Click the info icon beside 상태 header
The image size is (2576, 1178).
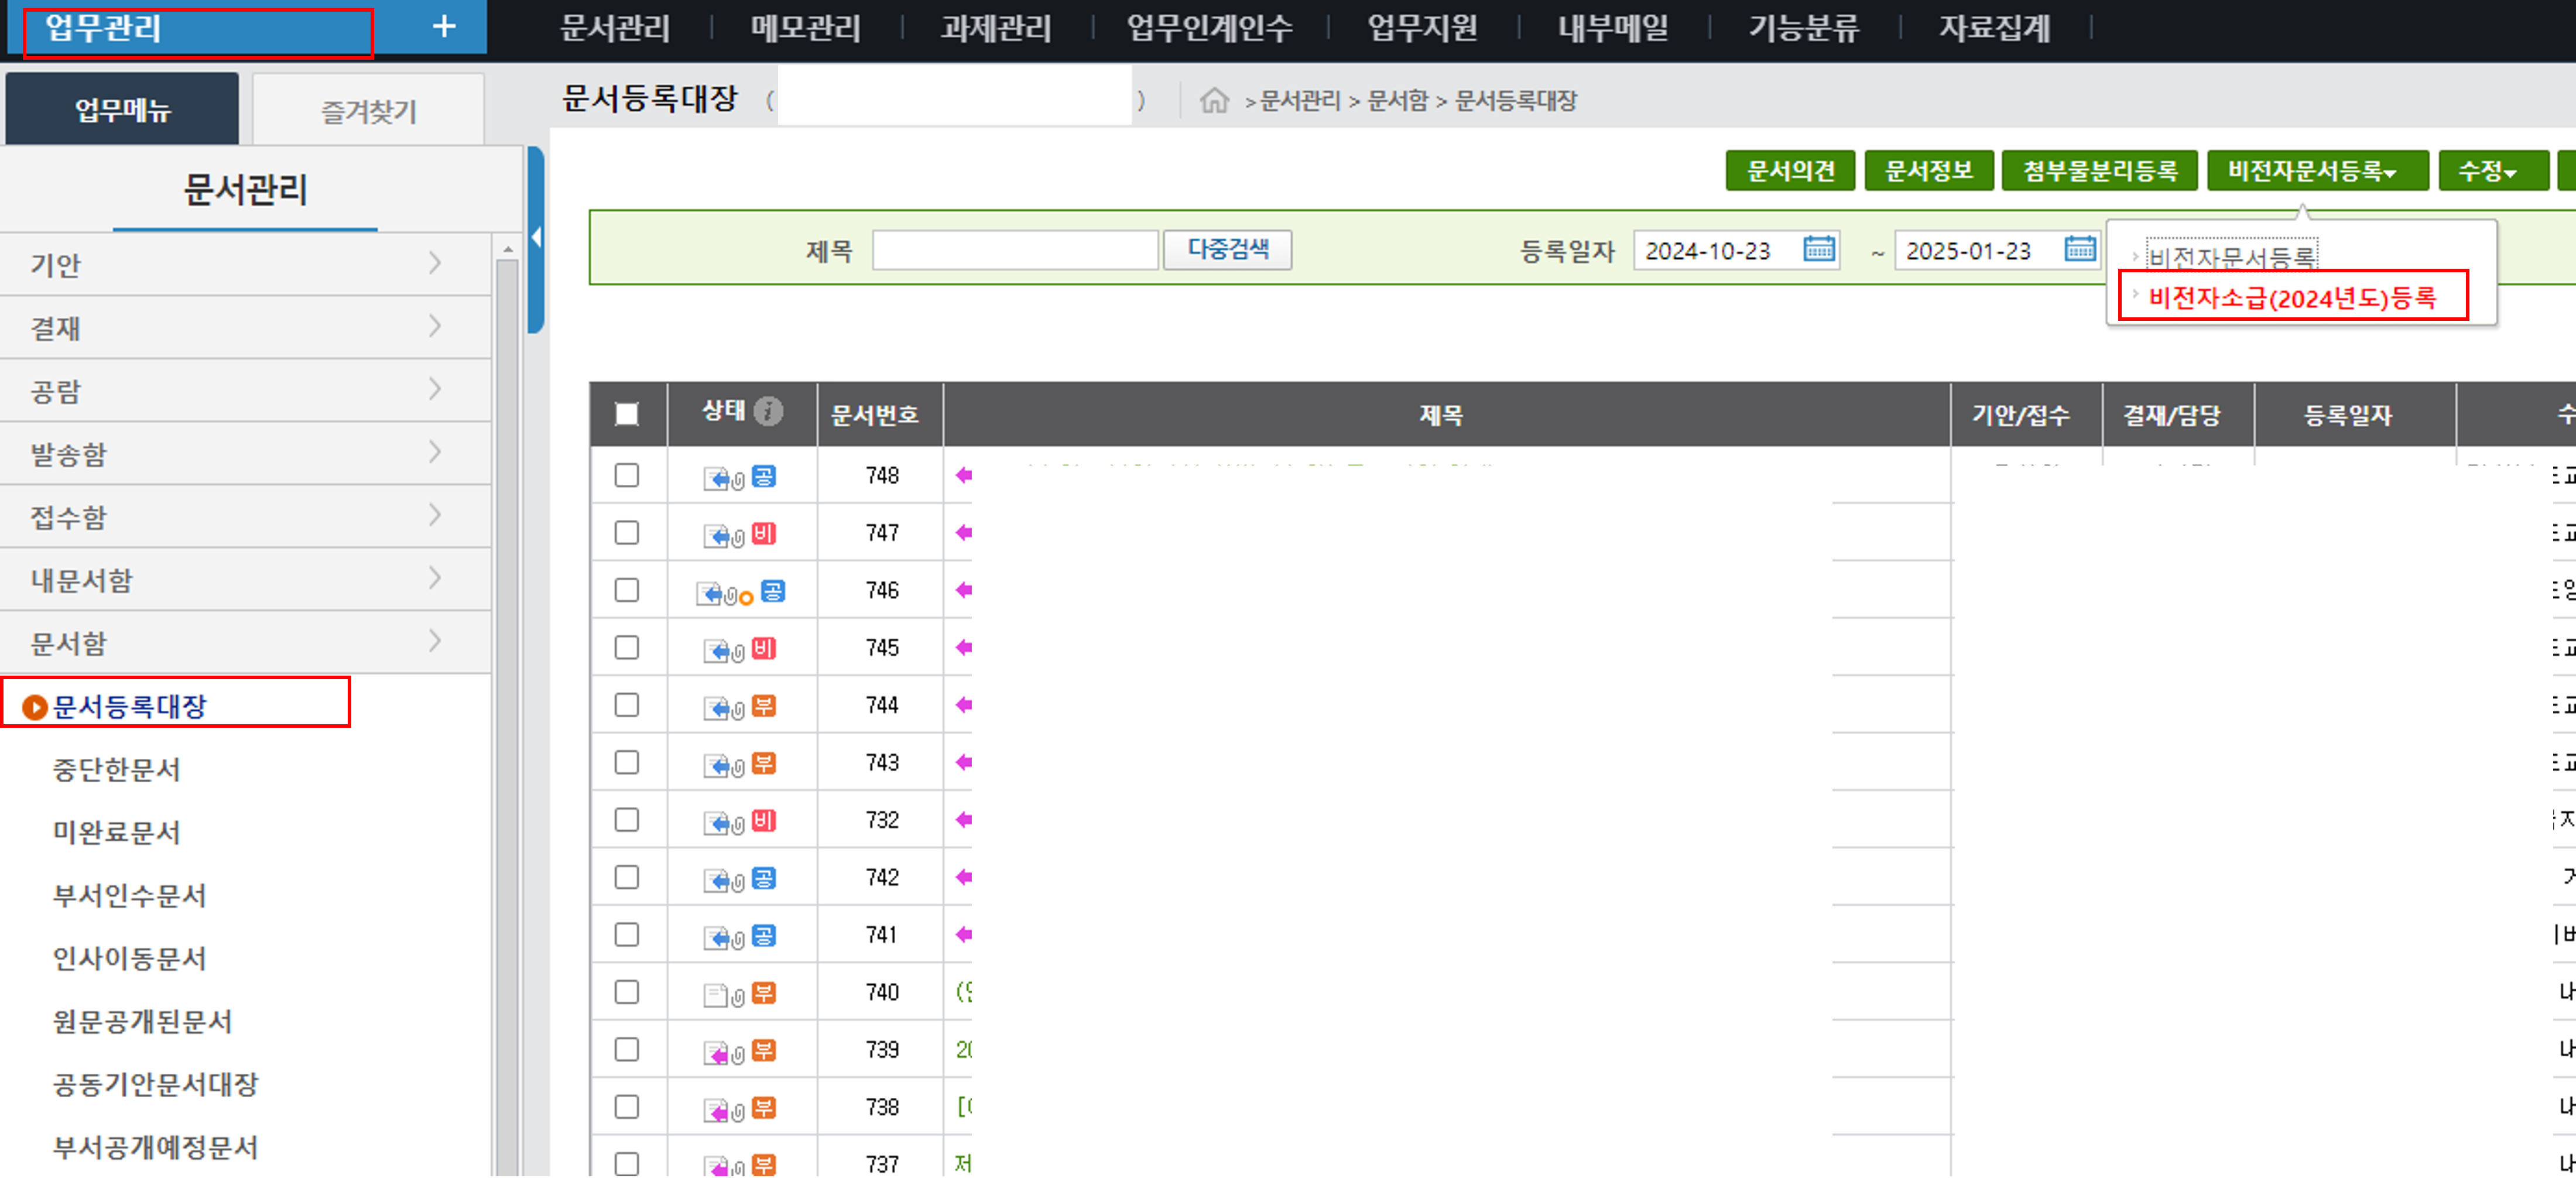point(768,412)
